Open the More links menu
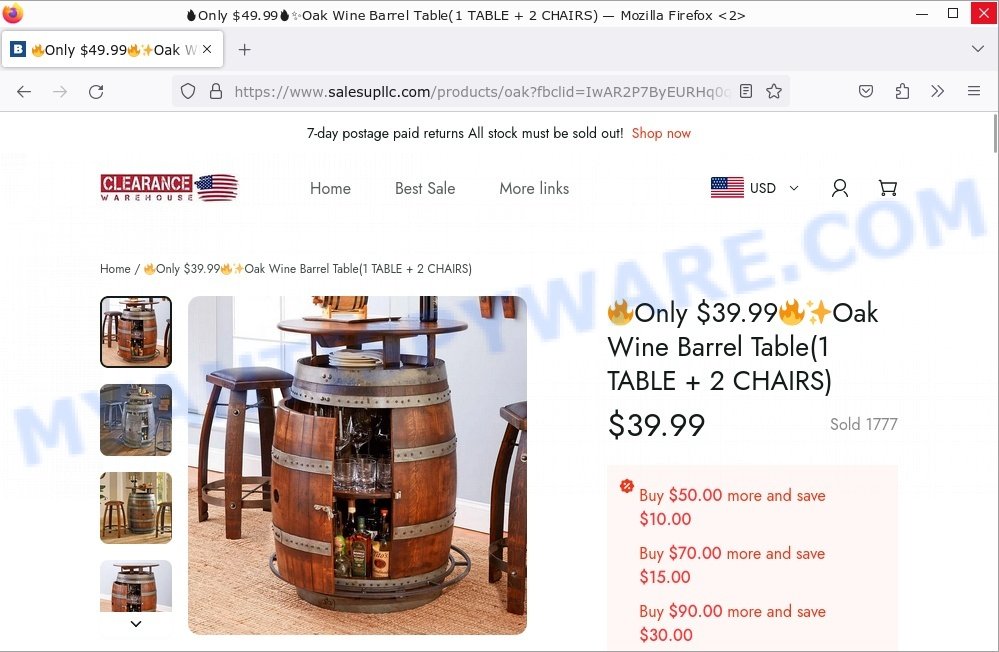Viewport: 999px width, 652px height. [x=534, y=189]
